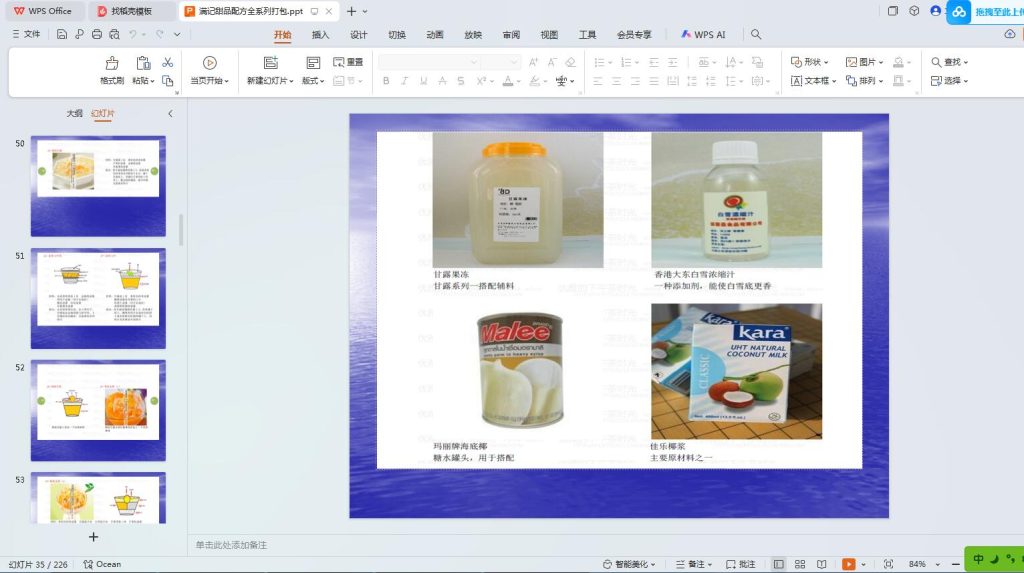Open the font name combo box
Screen dimensions: 1024x573
click(x=429, y=62)
